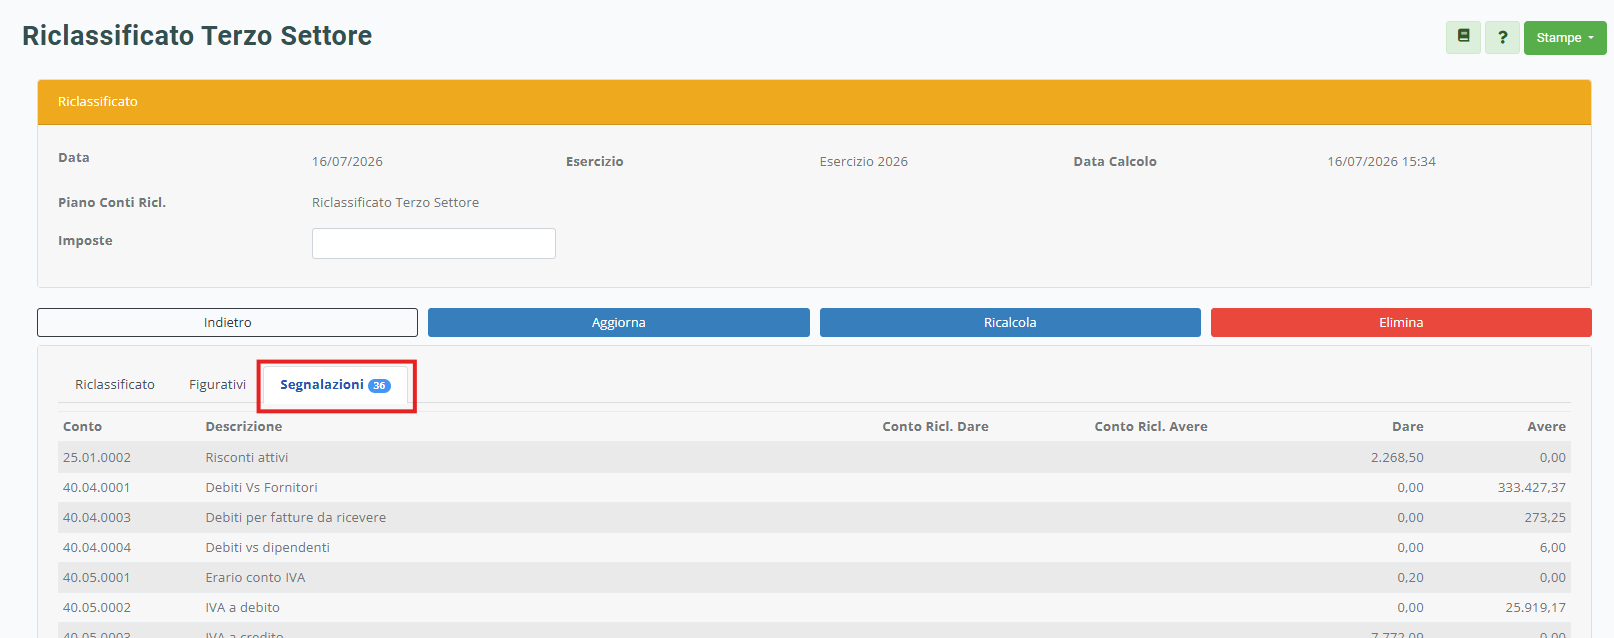Click the Conto Ricl. Dare column header
Screen dimensions: 1614x638
coord(935,426)
